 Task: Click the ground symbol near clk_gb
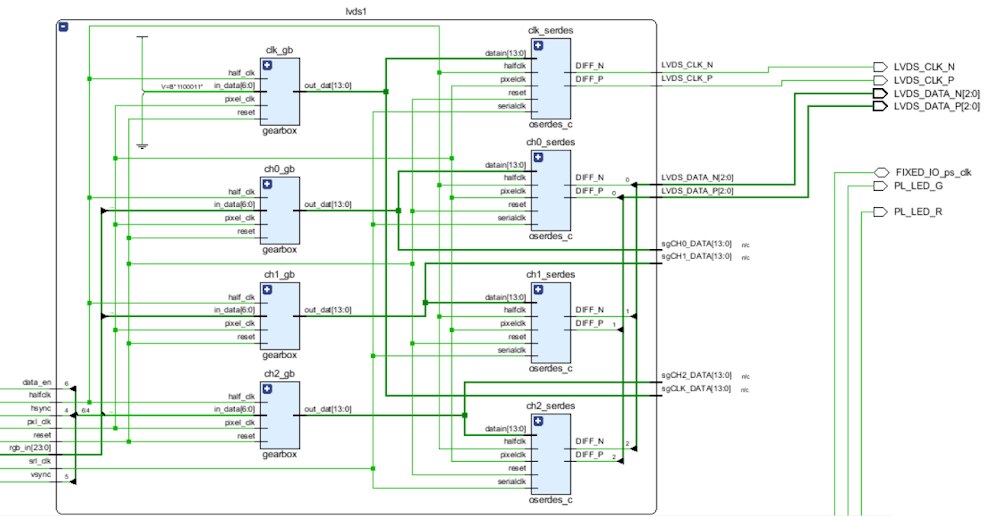[143, 146]
